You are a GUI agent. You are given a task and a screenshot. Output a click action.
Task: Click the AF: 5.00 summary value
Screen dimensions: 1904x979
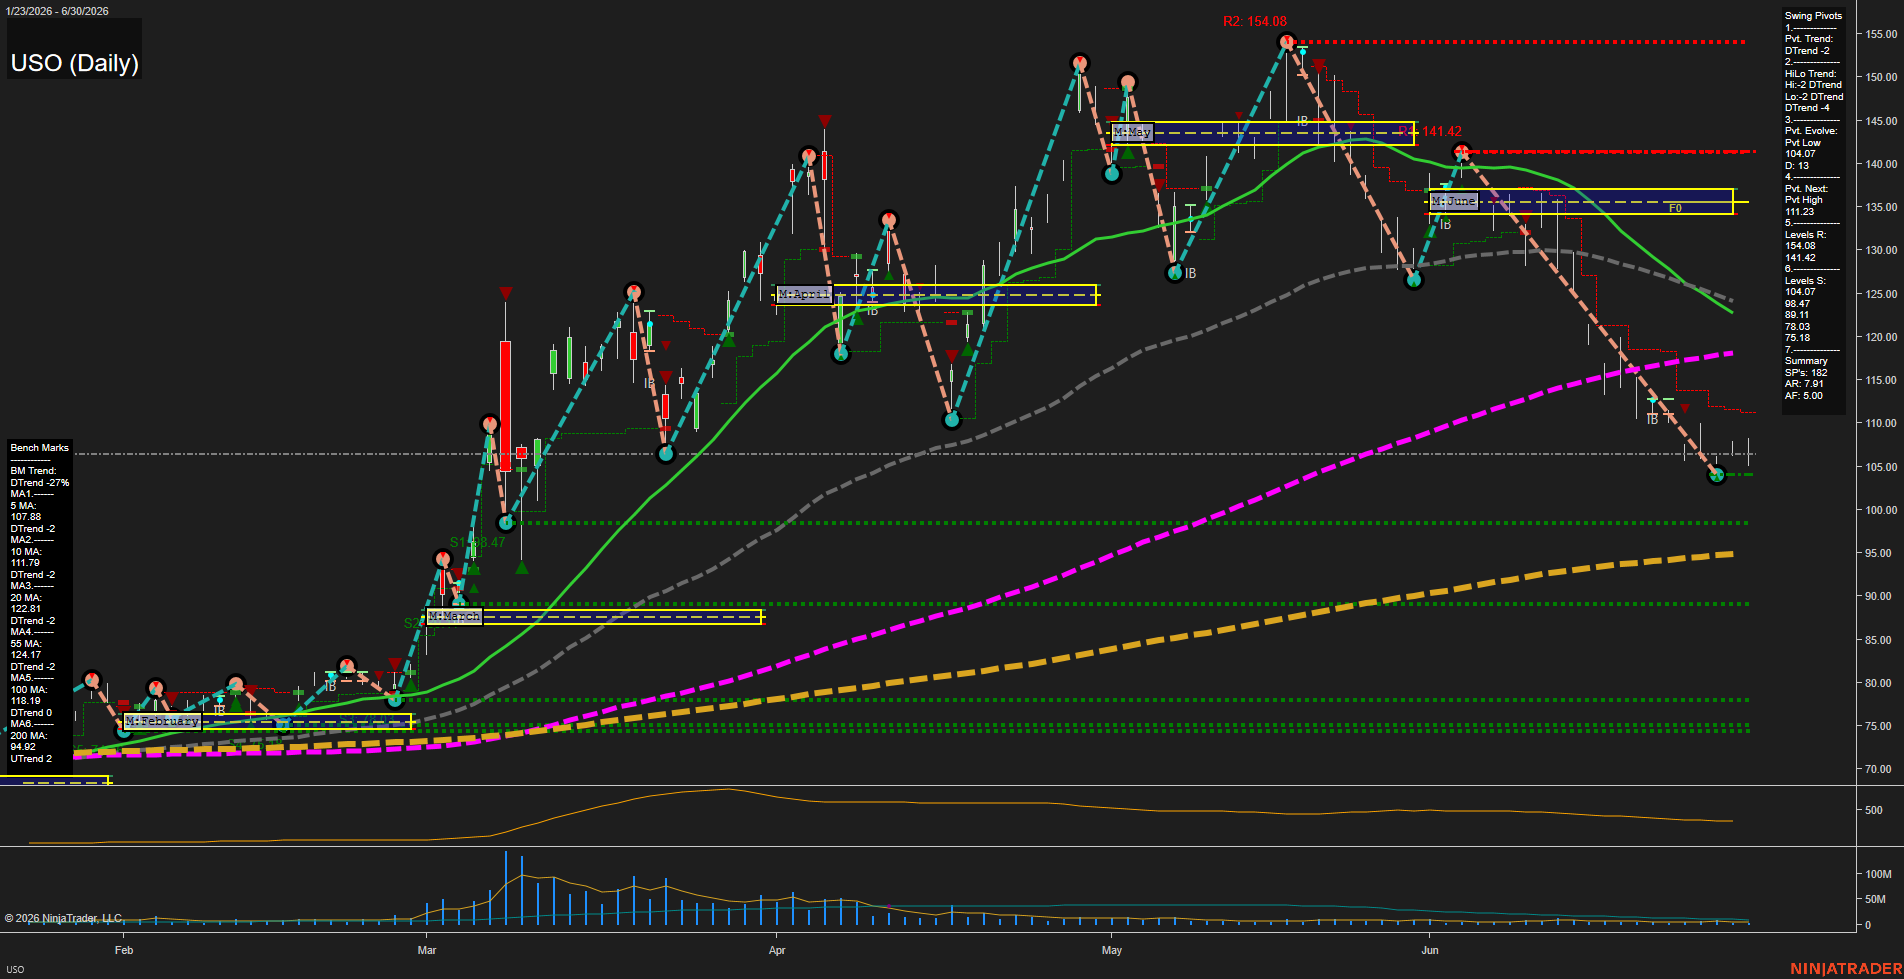pyautogui.click(x=1804, y=396)
